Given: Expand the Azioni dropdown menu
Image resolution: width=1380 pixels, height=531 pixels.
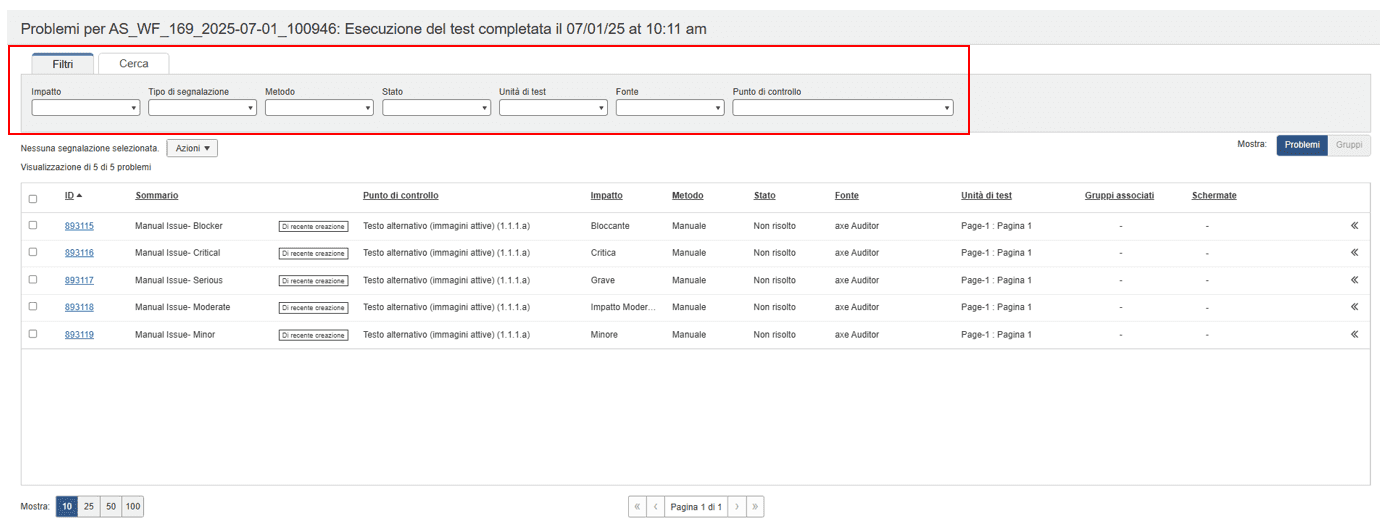Looking at the screenshot, I should (x=192, y=148).
